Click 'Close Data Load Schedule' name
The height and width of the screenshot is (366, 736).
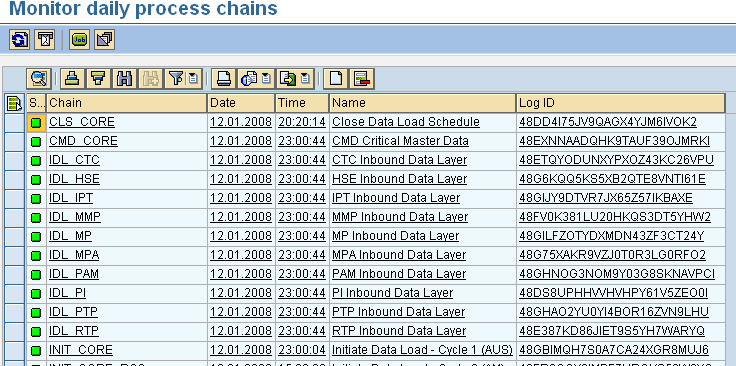(x=406, y=122)
